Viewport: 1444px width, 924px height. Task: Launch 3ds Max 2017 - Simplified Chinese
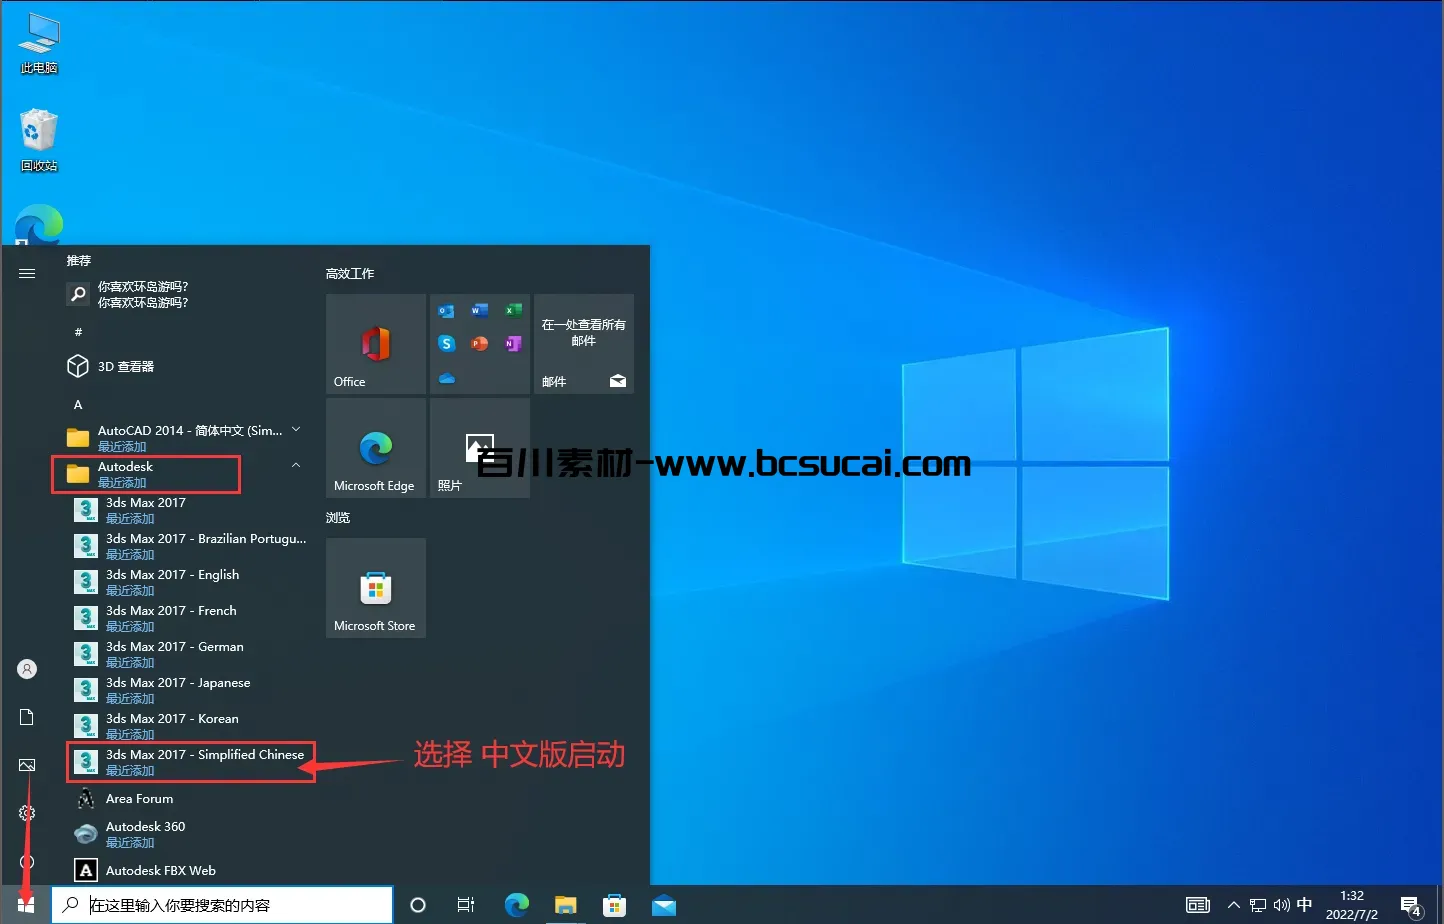click(x=190, y=762)
